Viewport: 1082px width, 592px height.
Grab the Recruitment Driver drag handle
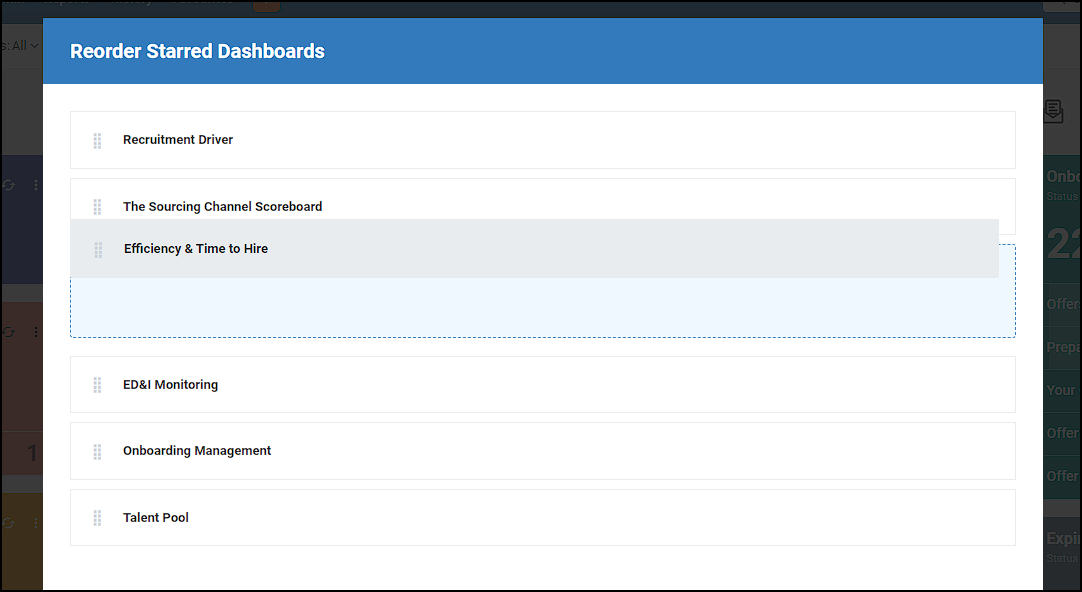coord(97,140)
